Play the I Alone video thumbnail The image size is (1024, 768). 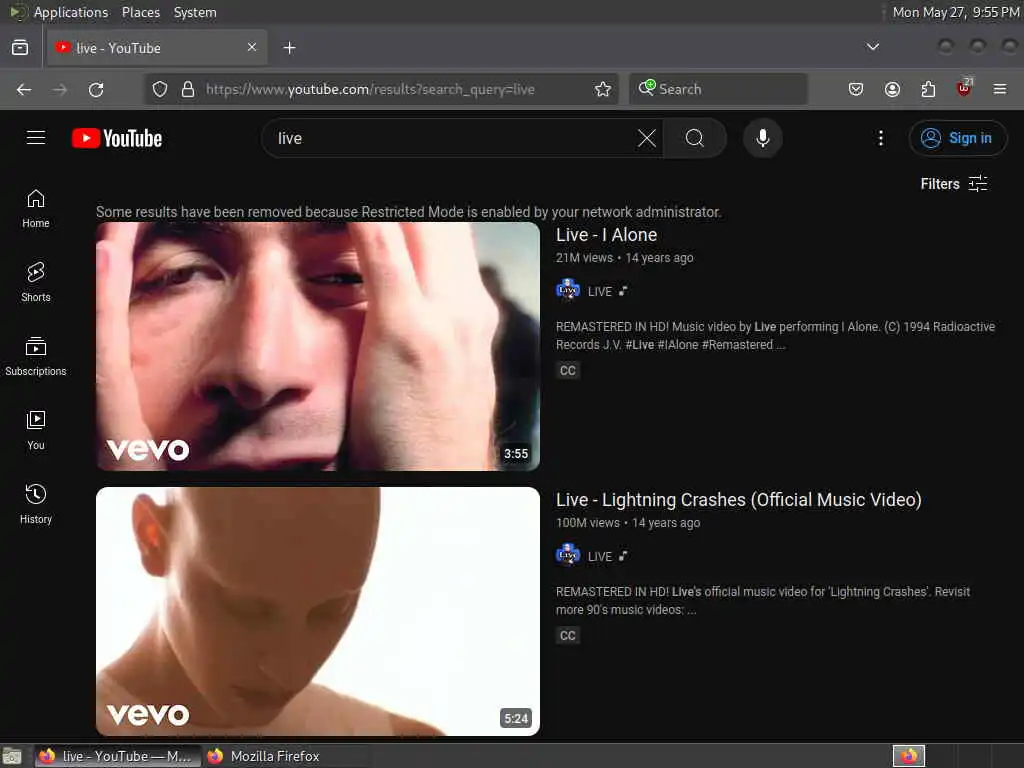[x=317, y=346]
